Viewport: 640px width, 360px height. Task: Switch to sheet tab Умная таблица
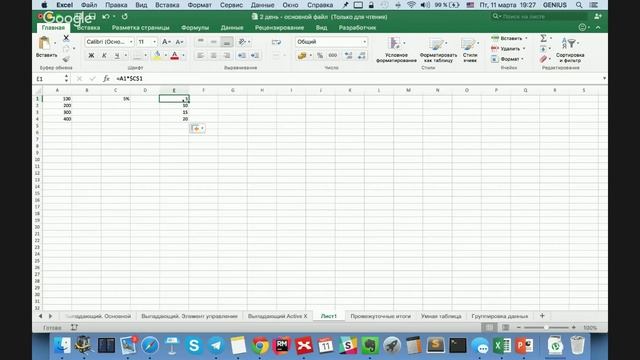(x=441, y=316)
